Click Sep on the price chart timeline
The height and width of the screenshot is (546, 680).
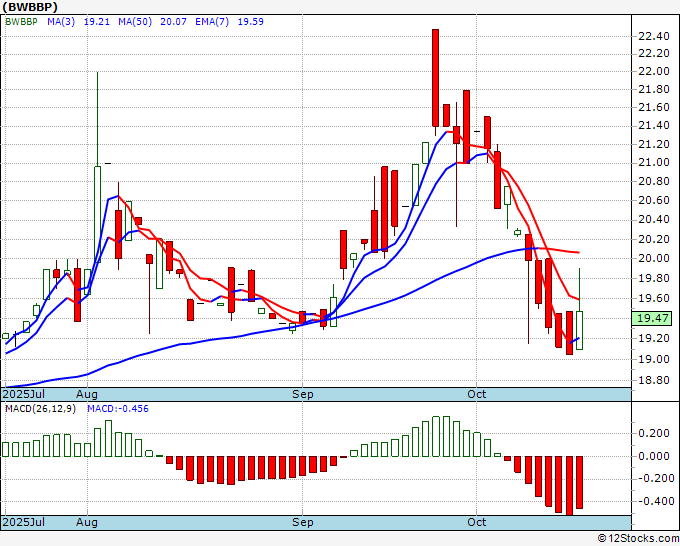[302, 394]
